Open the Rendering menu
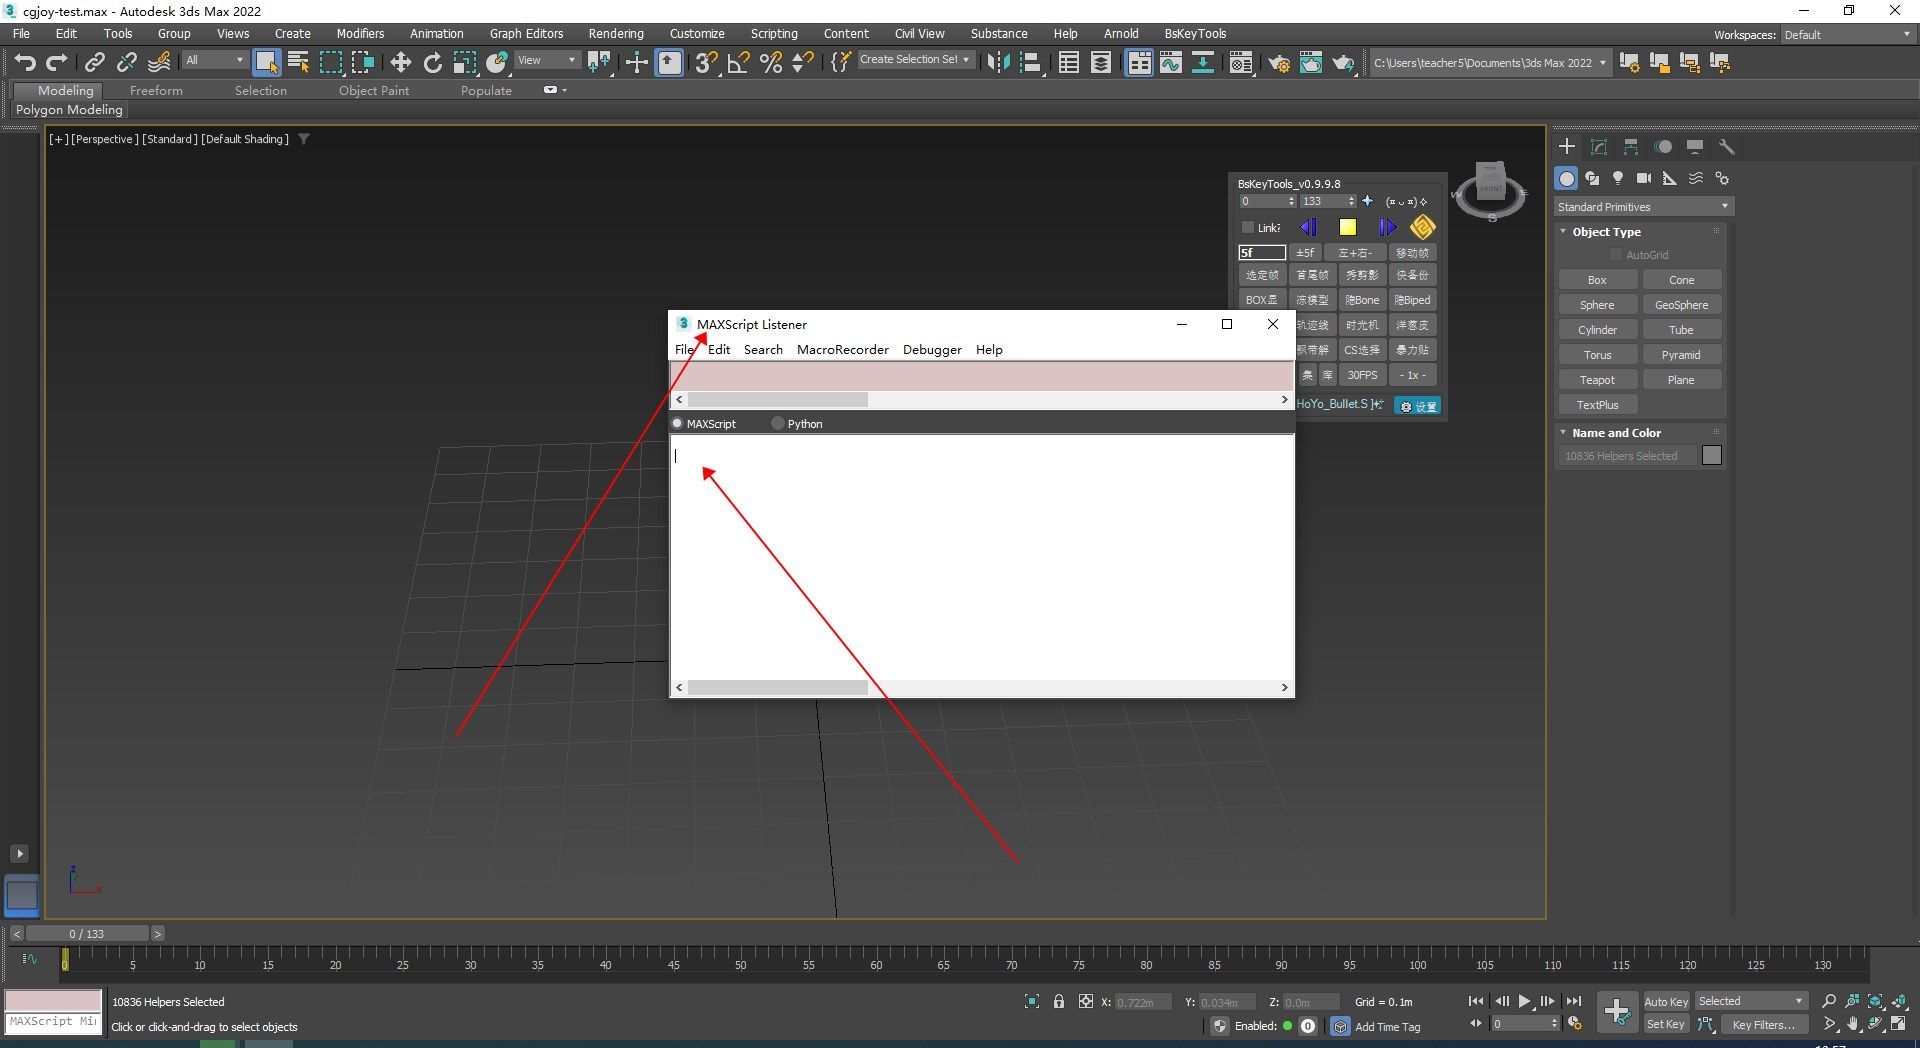The height and width of the screenshot is (1048, 1920). point(616,34)
